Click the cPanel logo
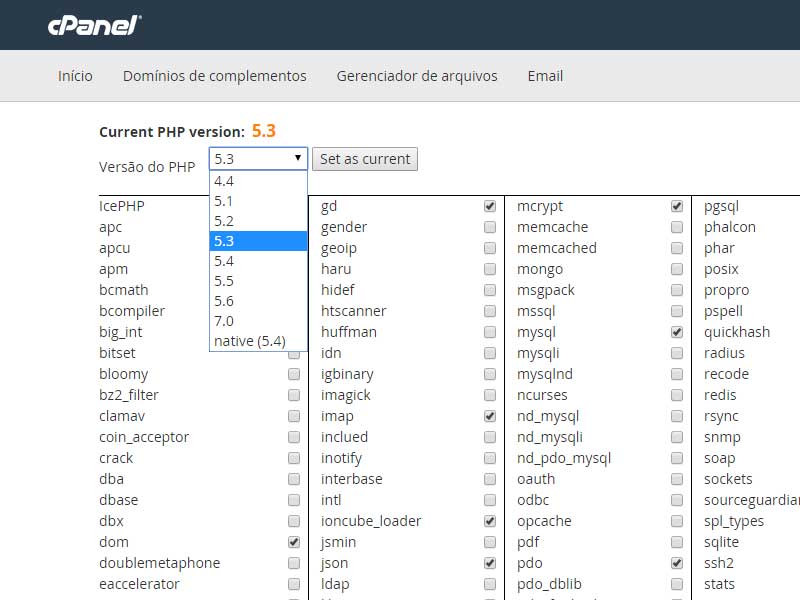Screen dimensions: 800x600 [x=94, y=26]
